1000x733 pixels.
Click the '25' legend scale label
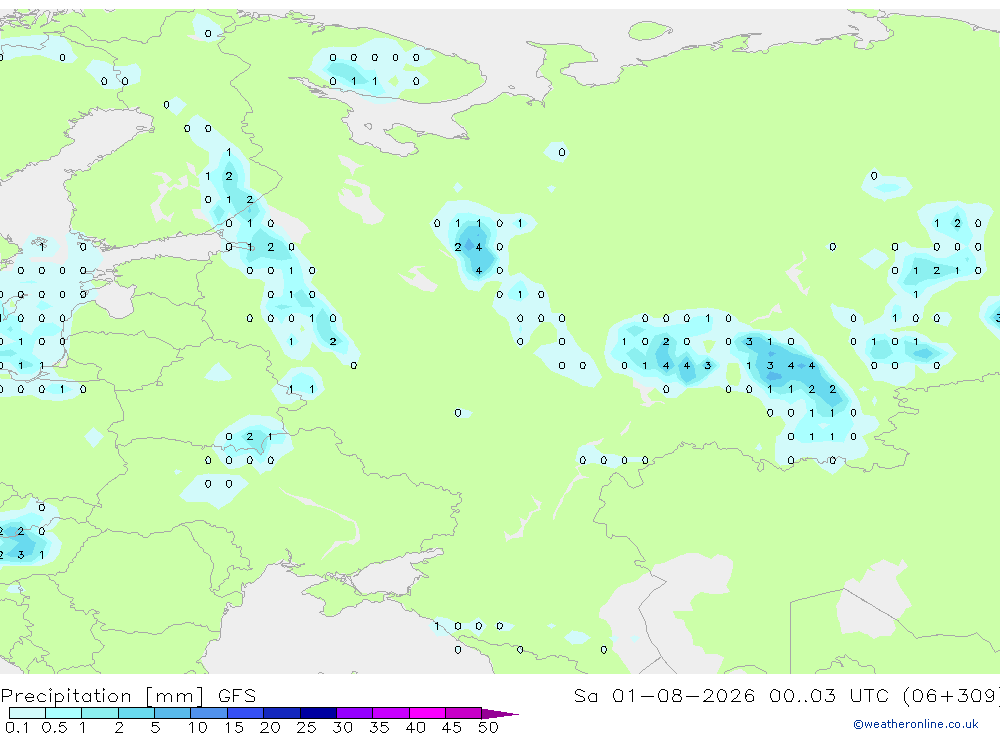pyautogui.click(x=306, y=727)
